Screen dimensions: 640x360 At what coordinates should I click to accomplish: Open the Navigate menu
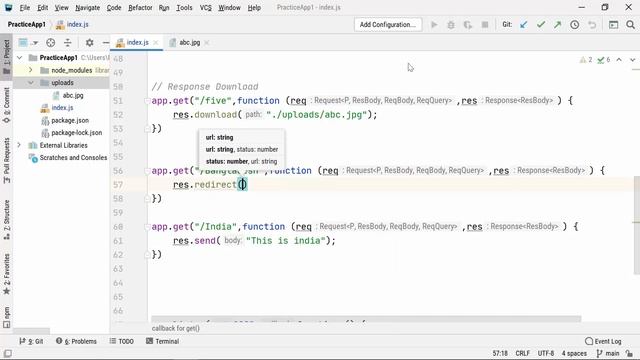[x=87, y=8]
